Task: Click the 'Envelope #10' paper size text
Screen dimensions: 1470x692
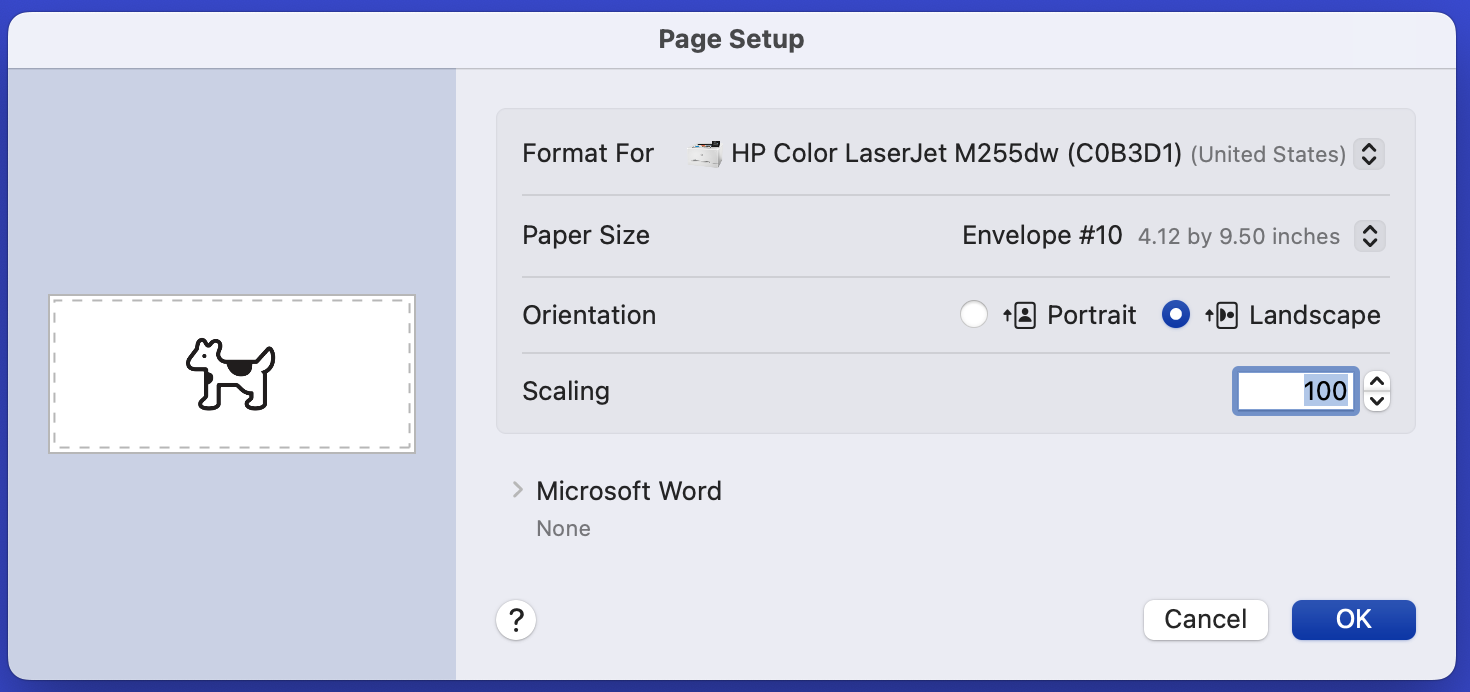Action: coord(1042,236)
